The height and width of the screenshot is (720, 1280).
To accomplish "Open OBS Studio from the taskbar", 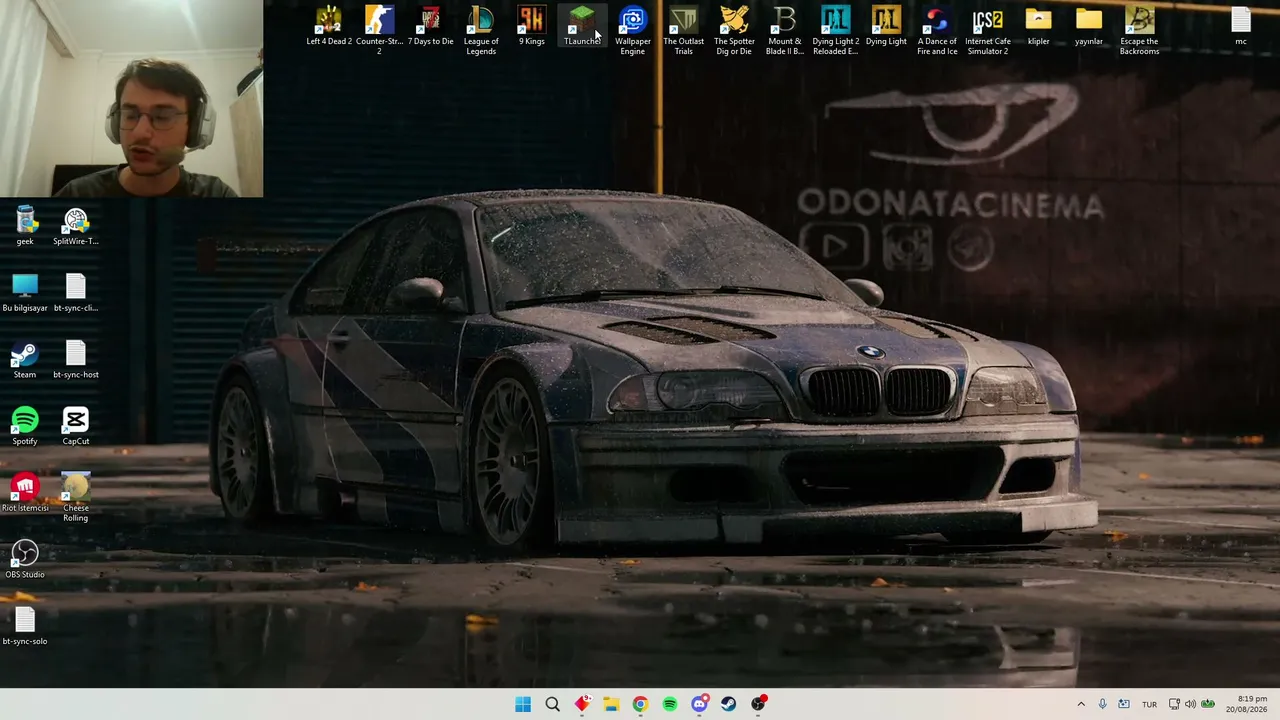I will (x=758, y=704).
